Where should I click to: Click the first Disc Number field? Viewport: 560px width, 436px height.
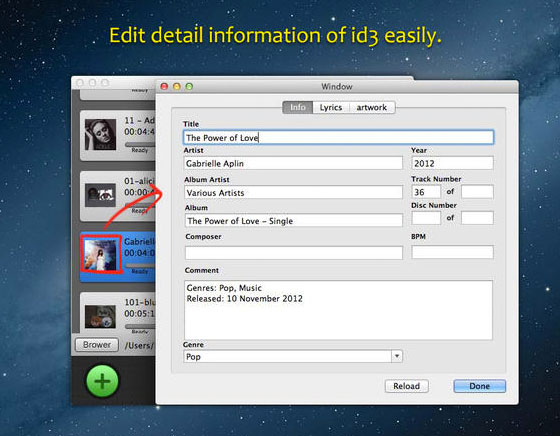coord(426,218)
